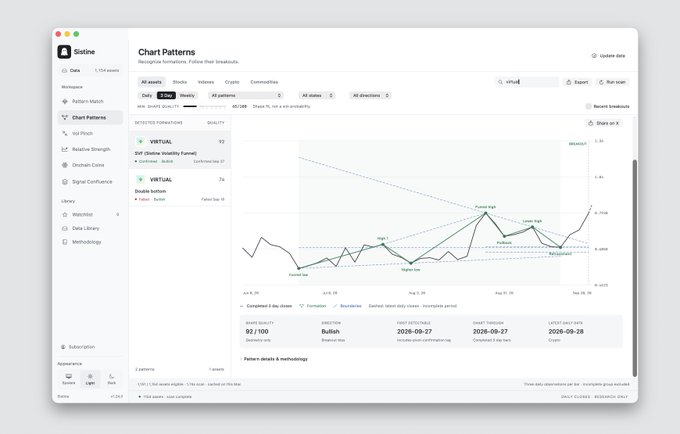Click the Bullish direction value
The height and width of the screenshot is (434, 680).
330,332
